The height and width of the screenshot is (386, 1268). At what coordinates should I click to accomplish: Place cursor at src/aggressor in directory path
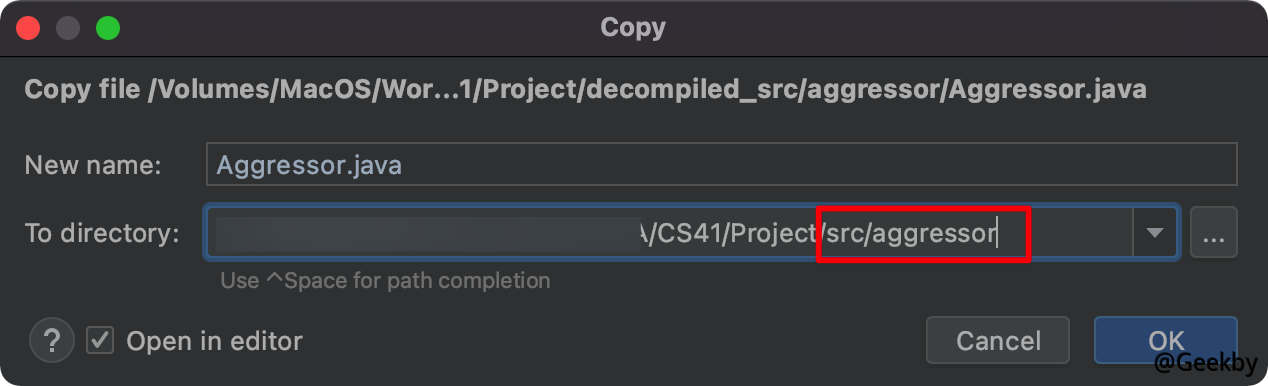912,234
